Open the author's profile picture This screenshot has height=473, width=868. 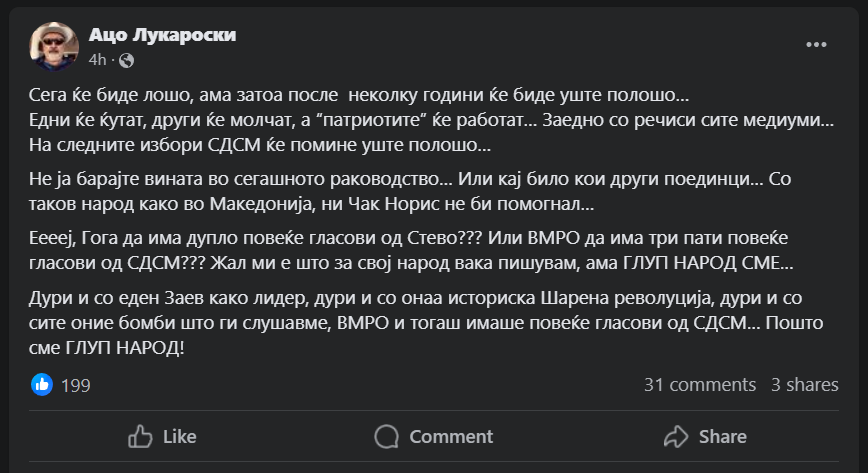click(54, 47)
